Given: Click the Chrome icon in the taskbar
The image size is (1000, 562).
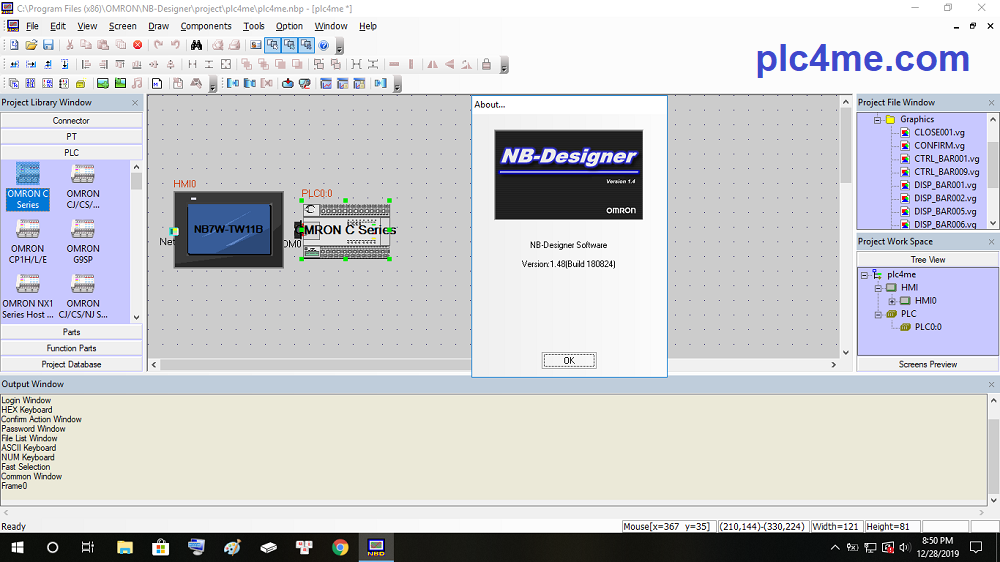Looking at the screenshot, I should point(340,547).
